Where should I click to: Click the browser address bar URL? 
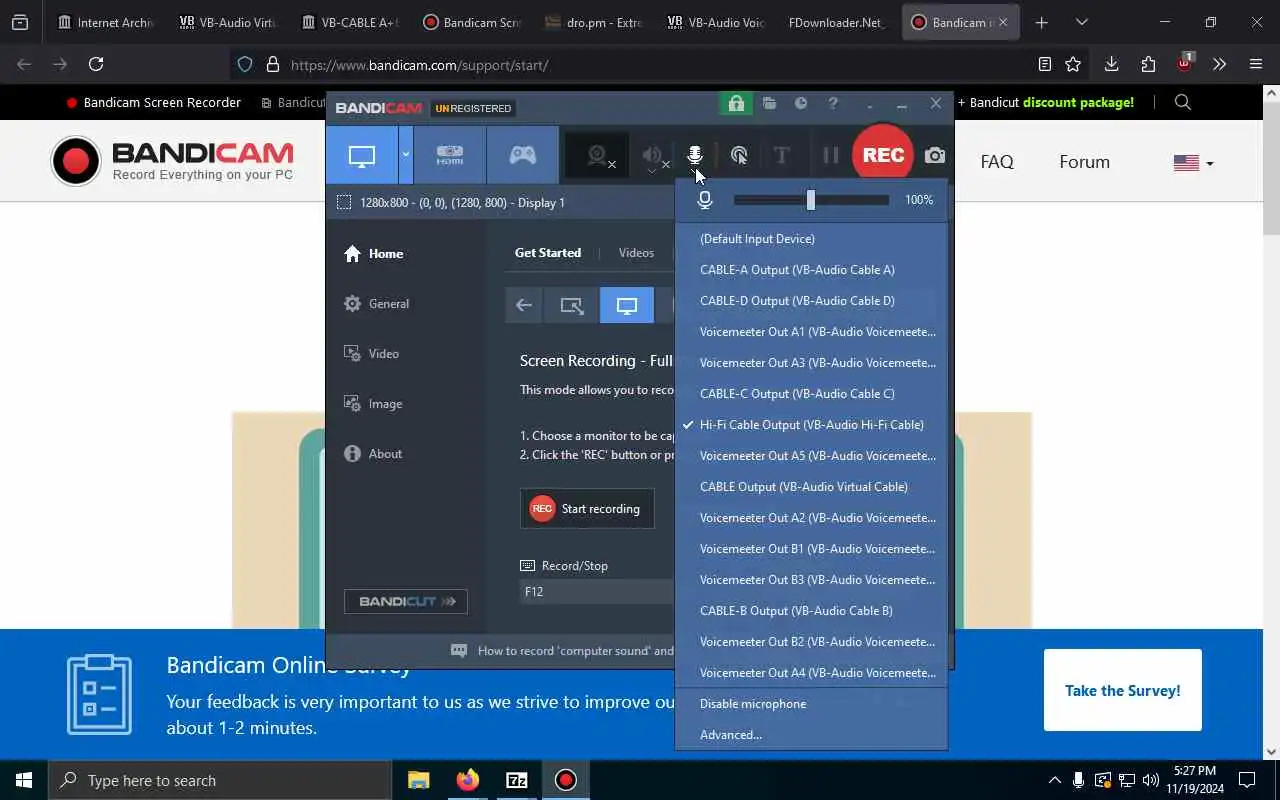click(x=420, y=65)
